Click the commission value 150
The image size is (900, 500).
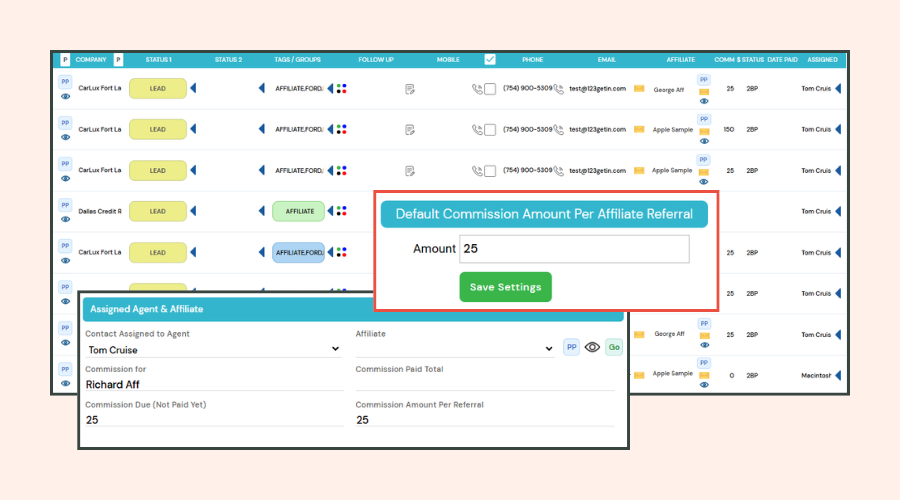click(729, 130)
